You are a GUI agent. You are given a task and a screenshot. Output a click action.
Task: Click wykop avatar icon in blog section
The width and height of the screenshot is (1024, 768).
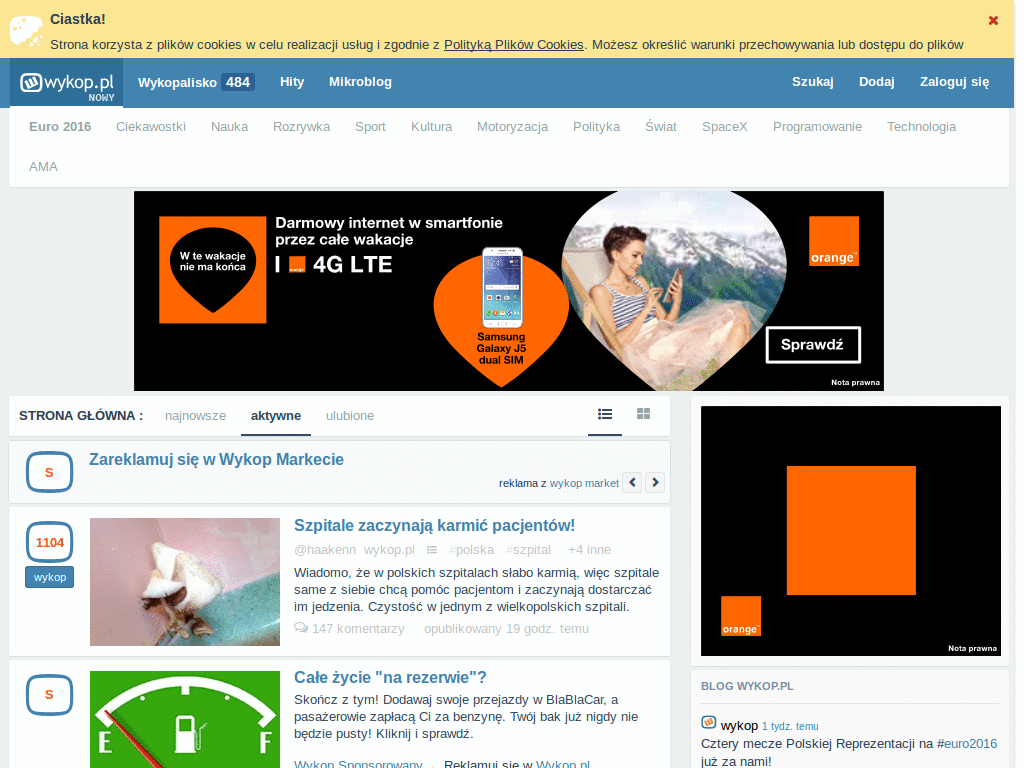click(709, 722)
